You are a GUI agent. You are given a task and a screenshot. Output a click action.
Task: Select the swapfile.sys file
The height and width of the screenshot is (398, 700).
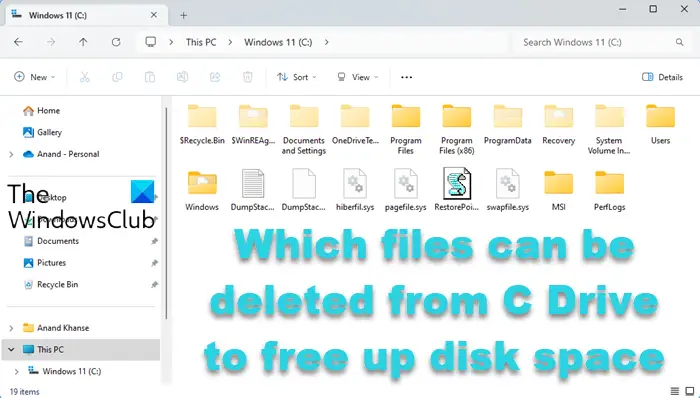pos(508,190)
